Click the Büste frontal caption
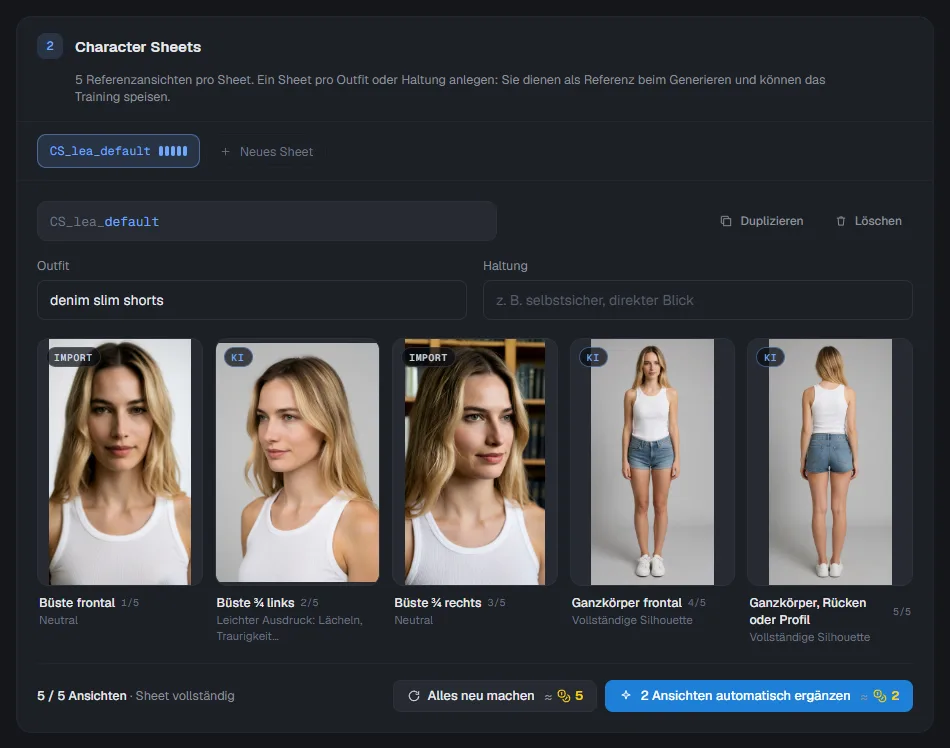The image size is (950, 748). pyautogui.click(x=77, y=603)
